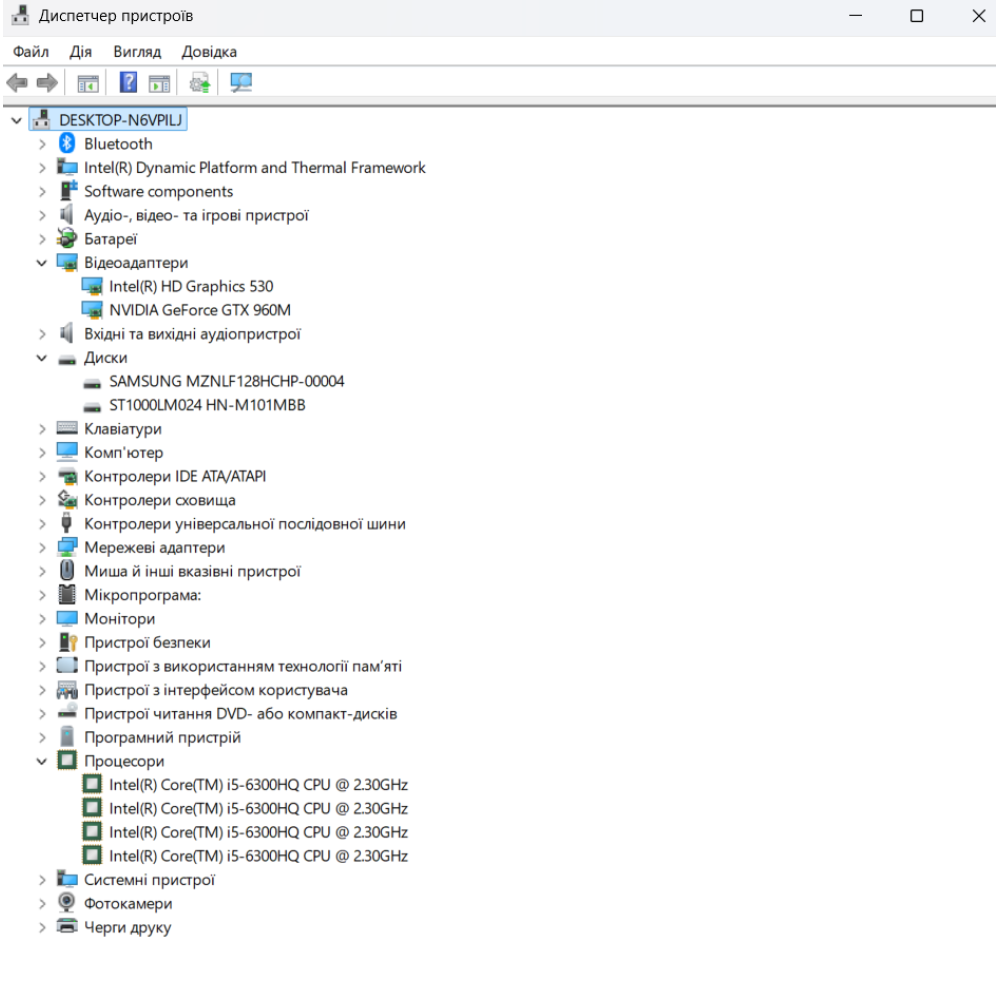This screenshot has width=1000, height=1000.
Task: Click the Фотокамери webcam icon
Action: click(67, 903)
